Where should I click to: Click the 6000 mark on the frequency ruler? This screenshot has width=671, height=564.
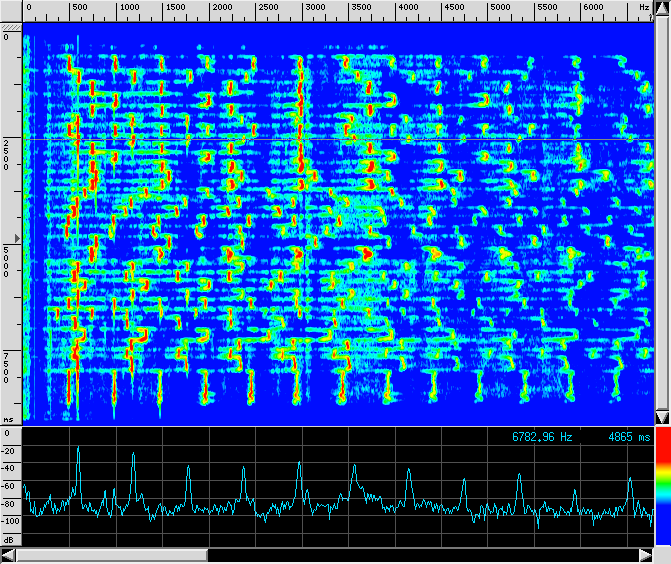(593, 8)
